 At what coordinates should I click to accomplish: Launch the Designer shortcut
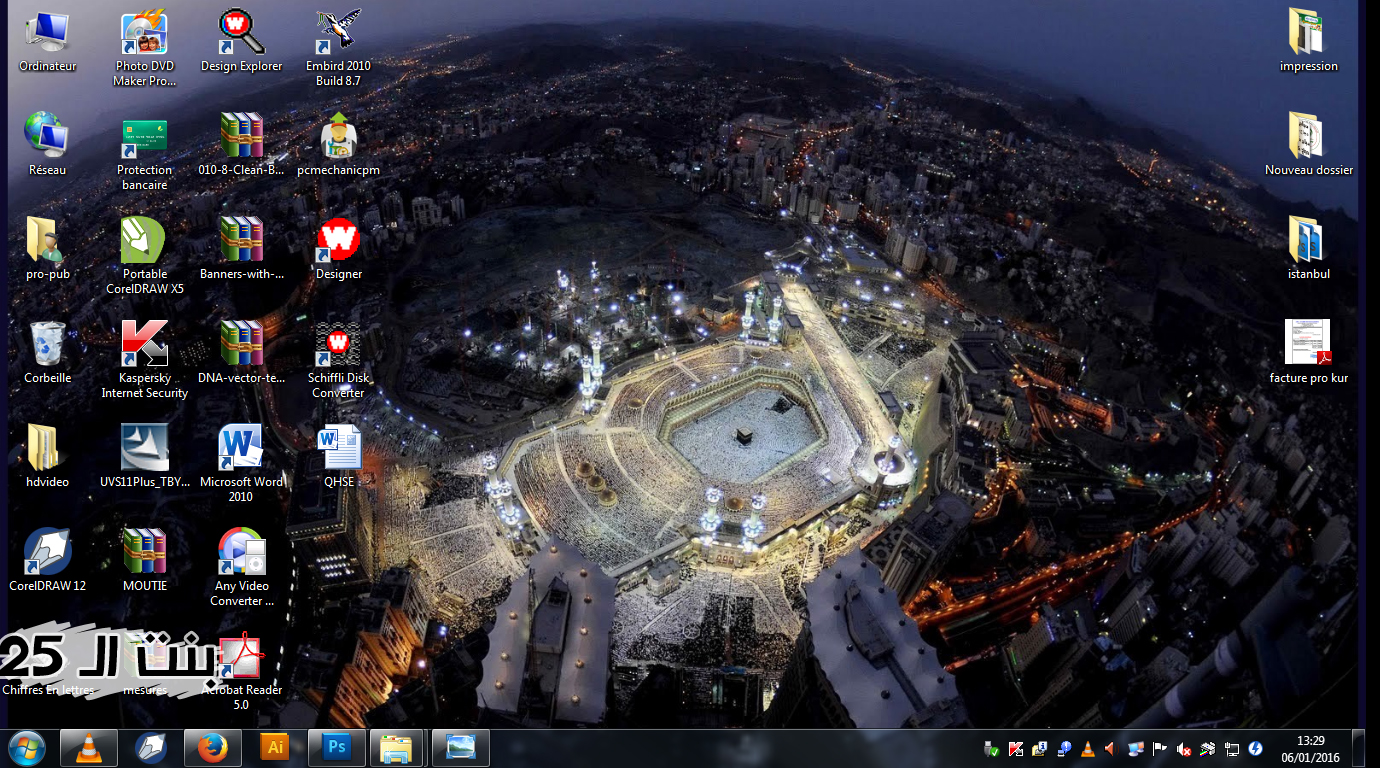coord(338,250)
